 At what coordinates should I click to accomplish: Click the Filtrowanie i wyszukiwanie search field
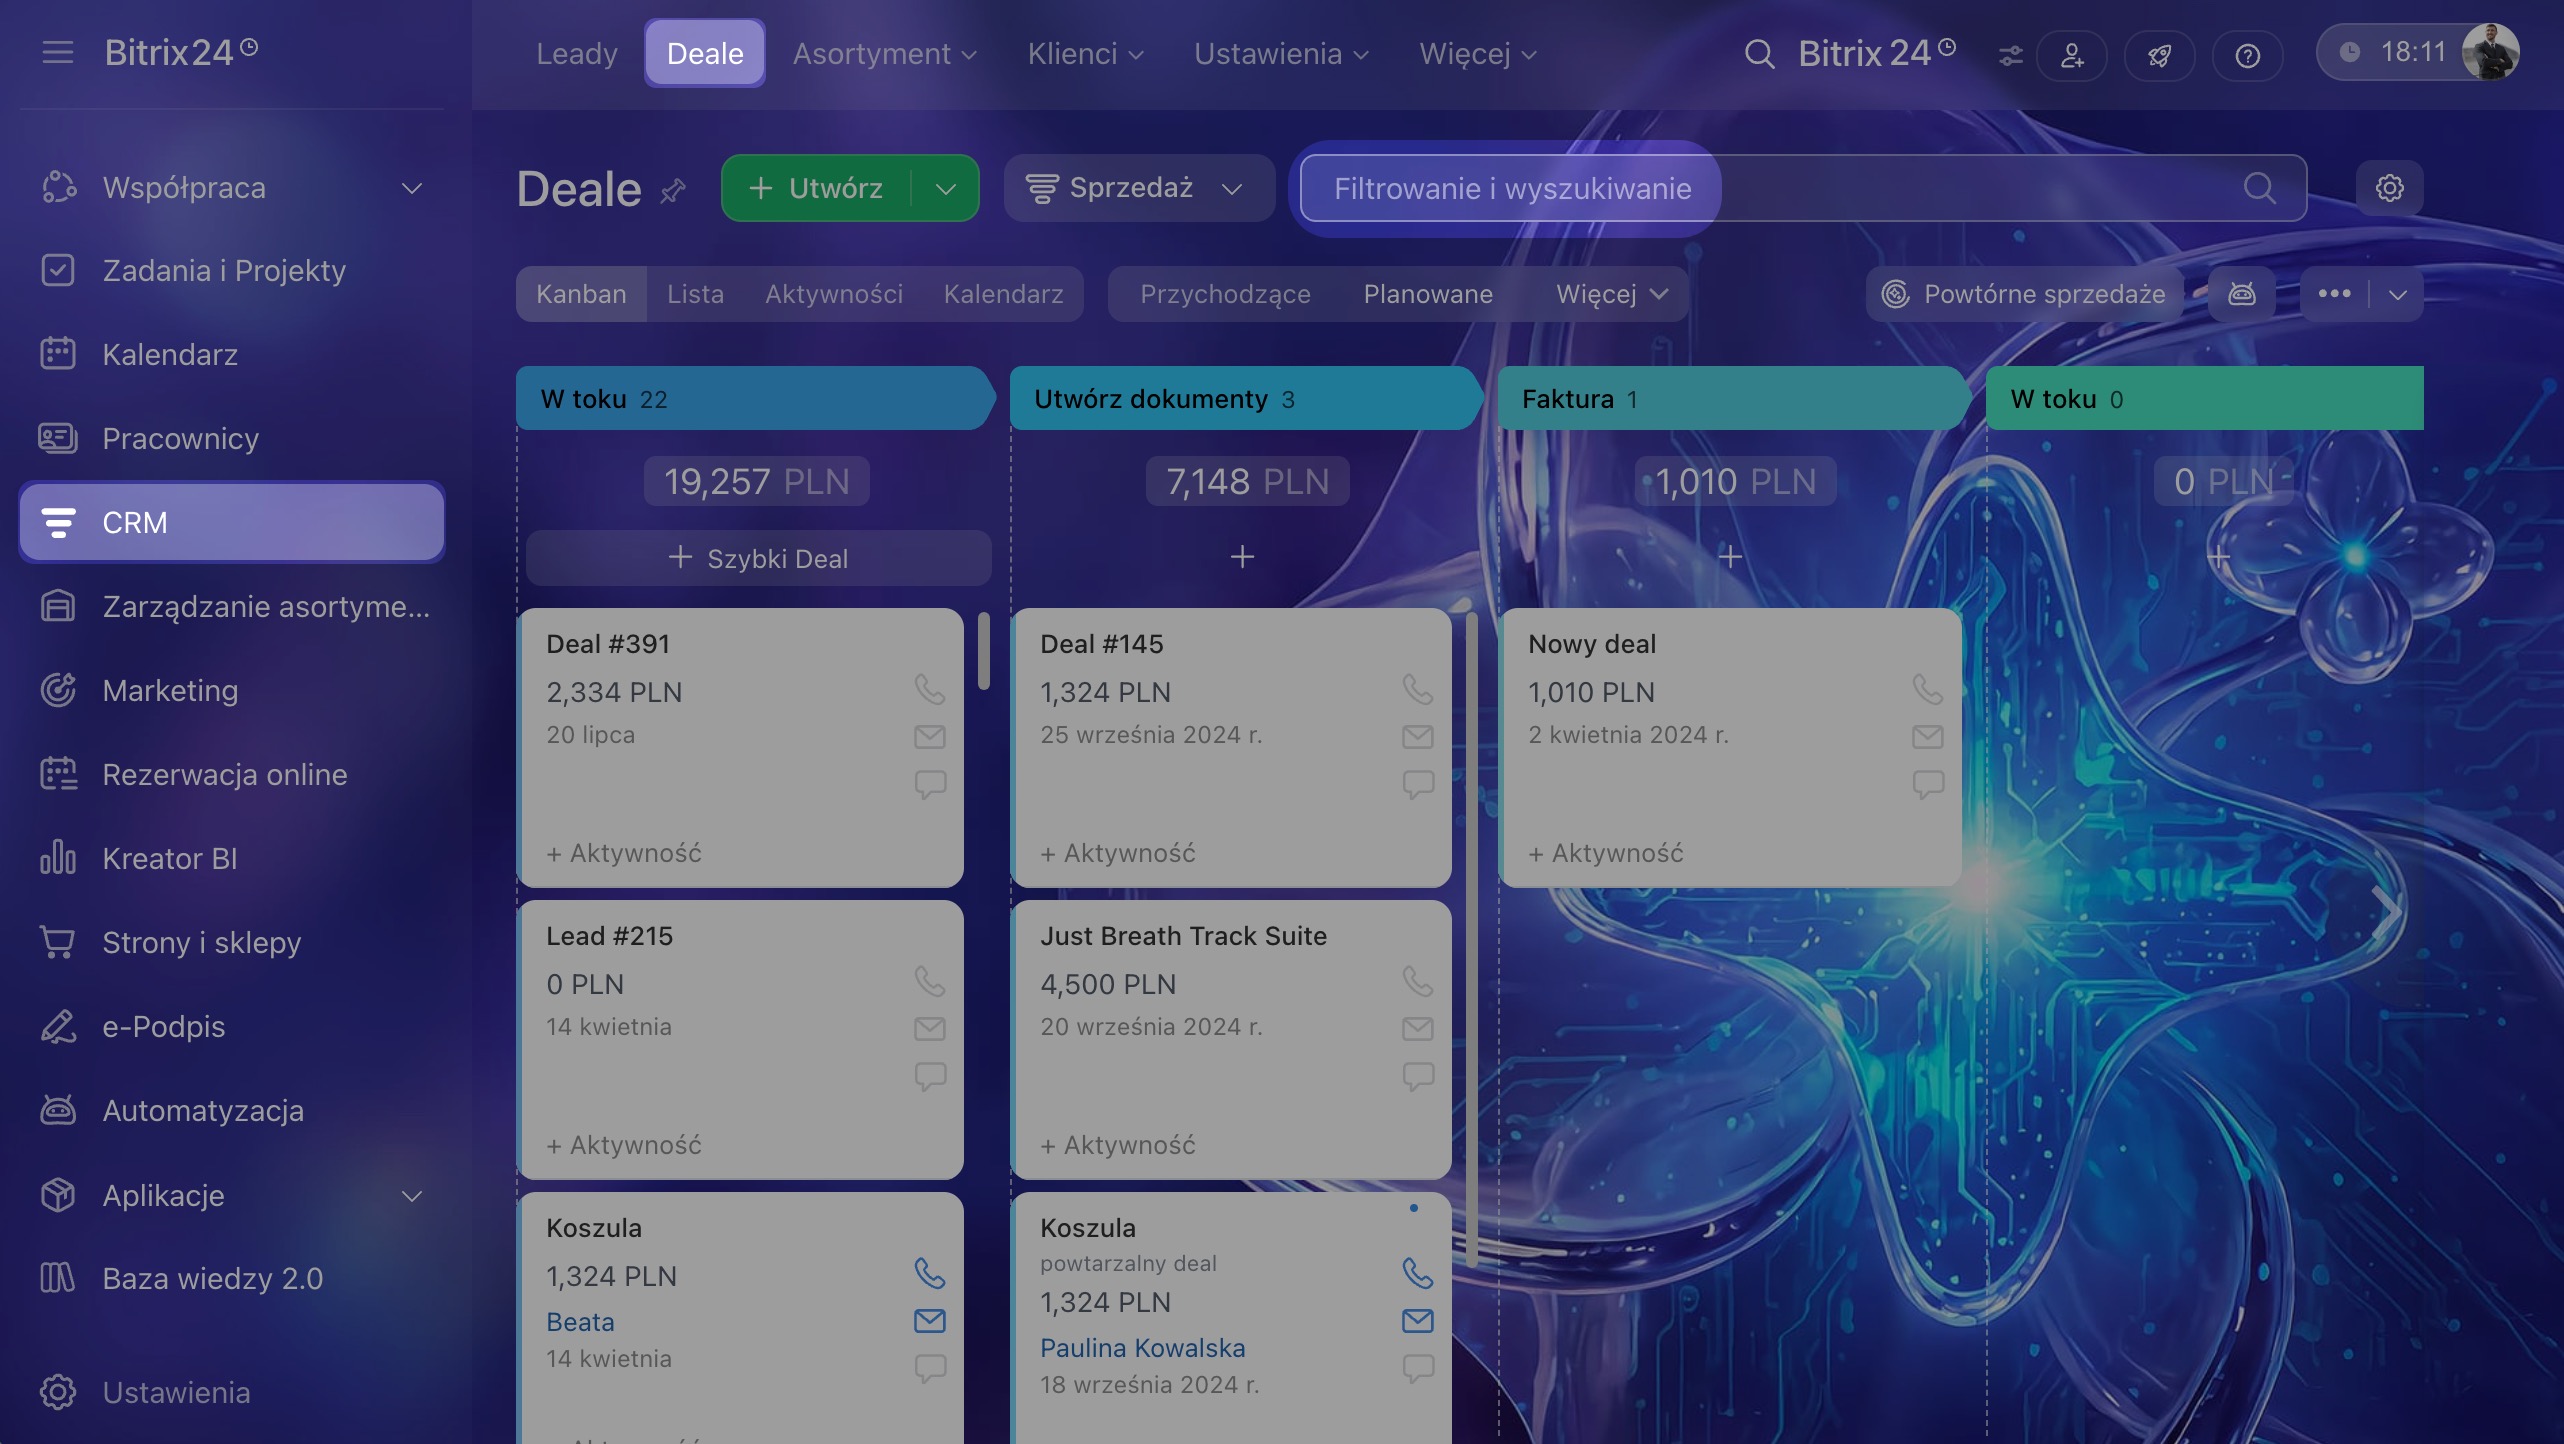click(x=1803, y=188)
